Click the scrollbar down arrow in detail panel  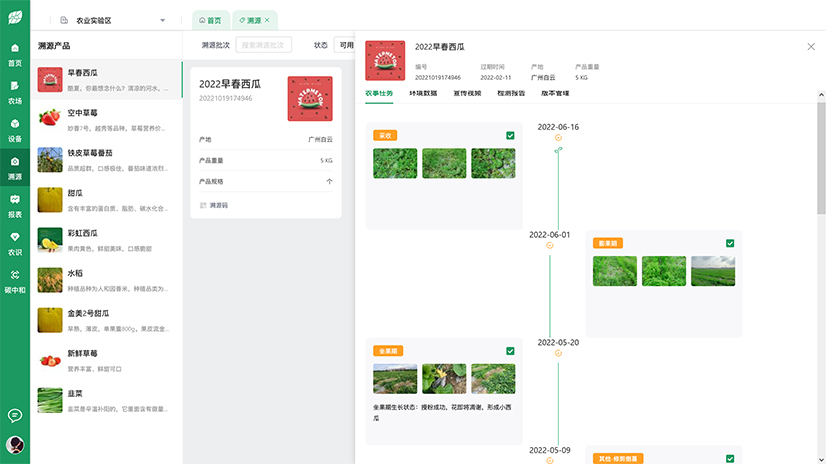[820, 458]
